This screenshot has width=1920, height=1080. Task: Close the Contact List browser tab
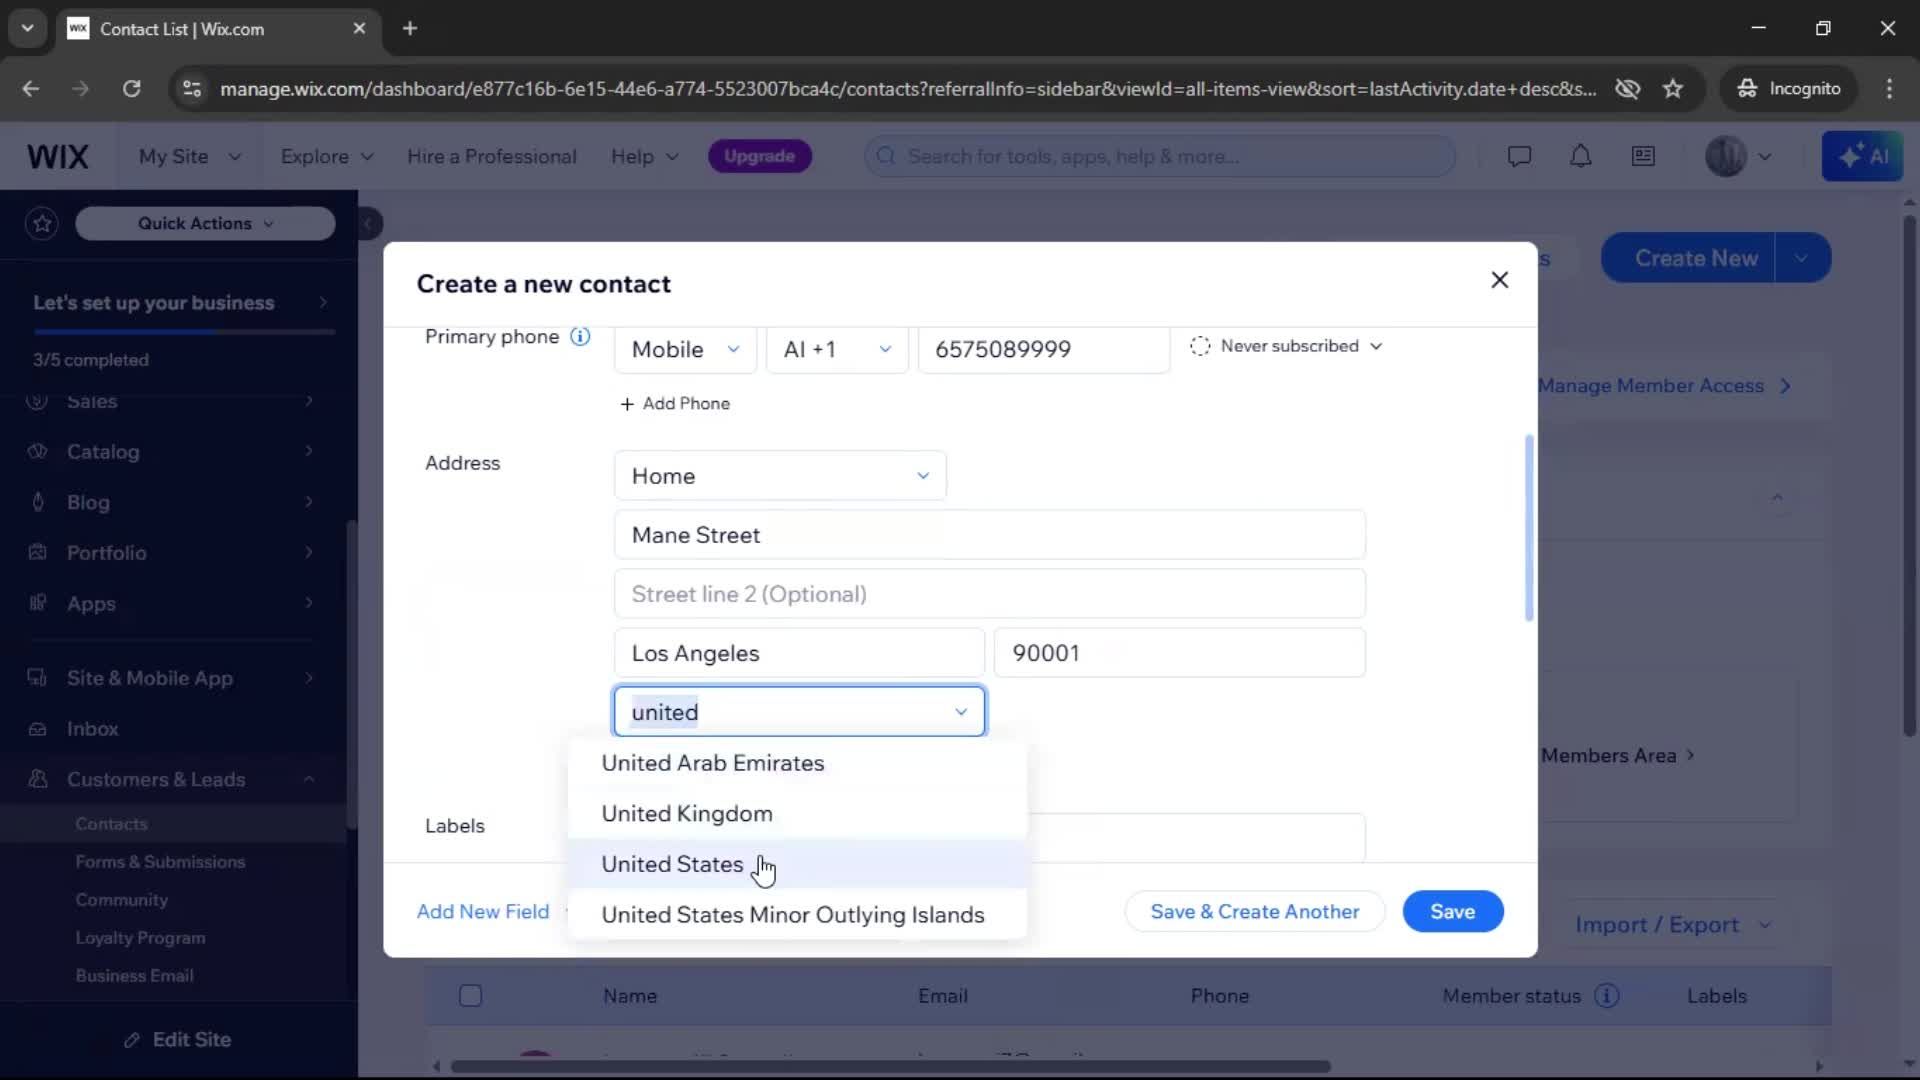click(x=359, y=29)
